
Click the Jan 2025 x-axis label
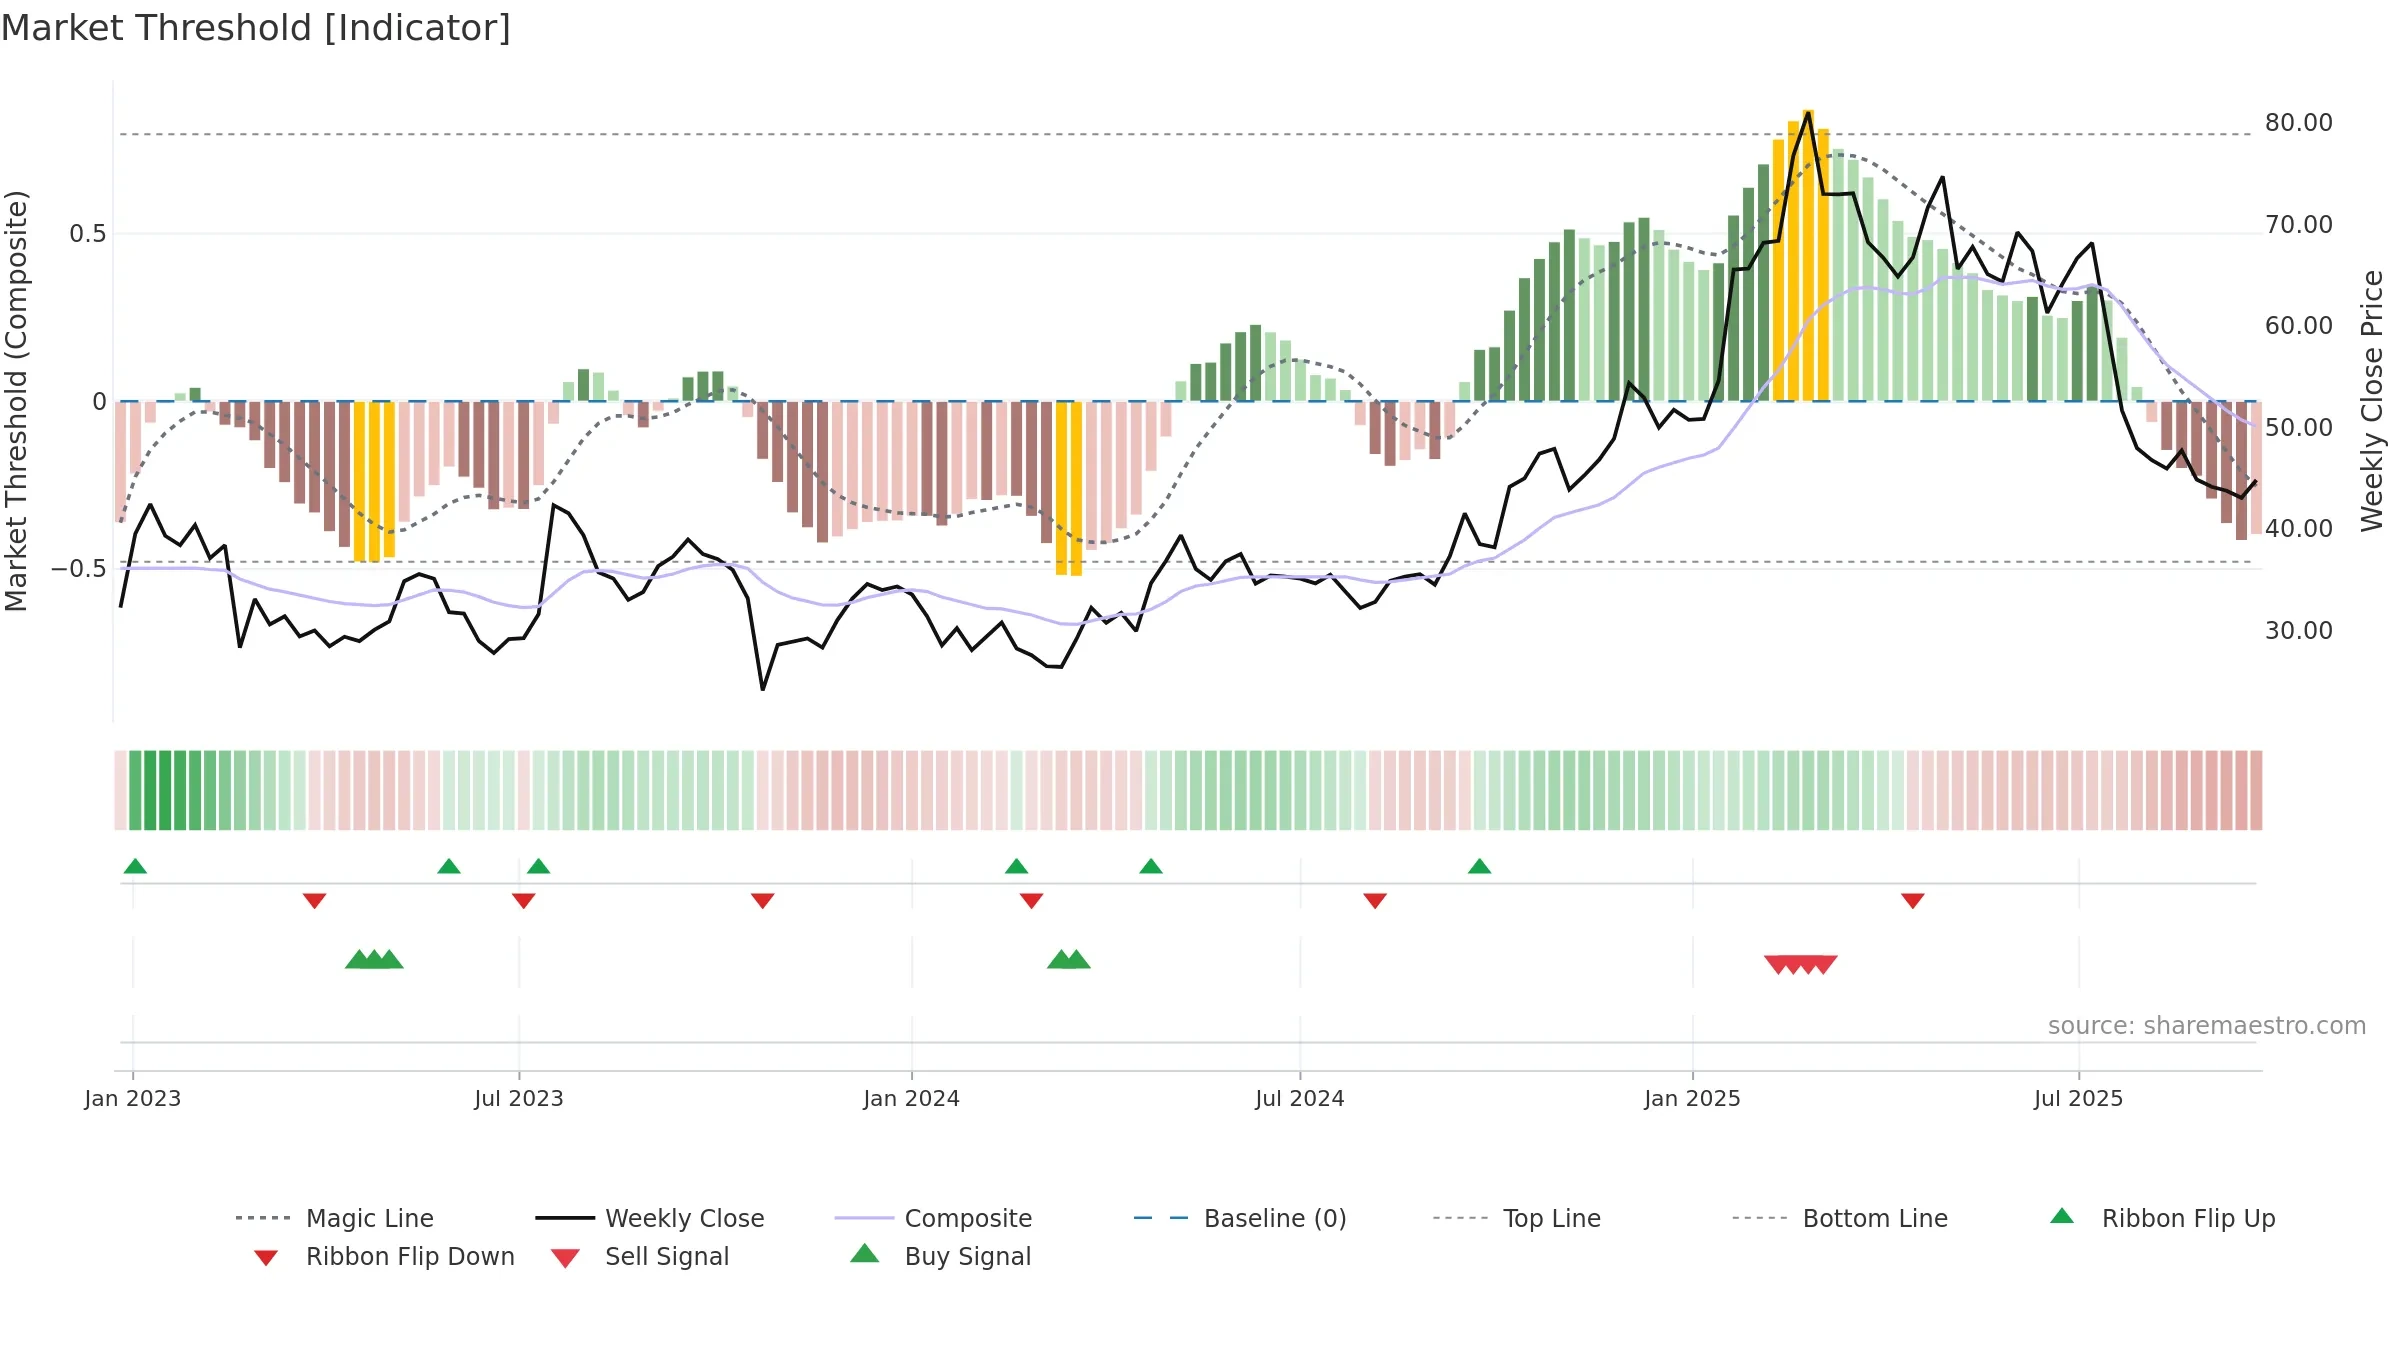tap(1693, 1099)
